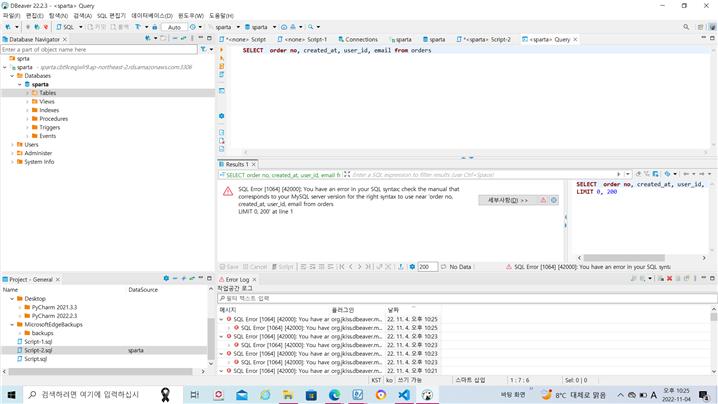This screenshot has width=718, height=404.
Task: Open the SQL editor toolbar button
Action: [65, 27]
